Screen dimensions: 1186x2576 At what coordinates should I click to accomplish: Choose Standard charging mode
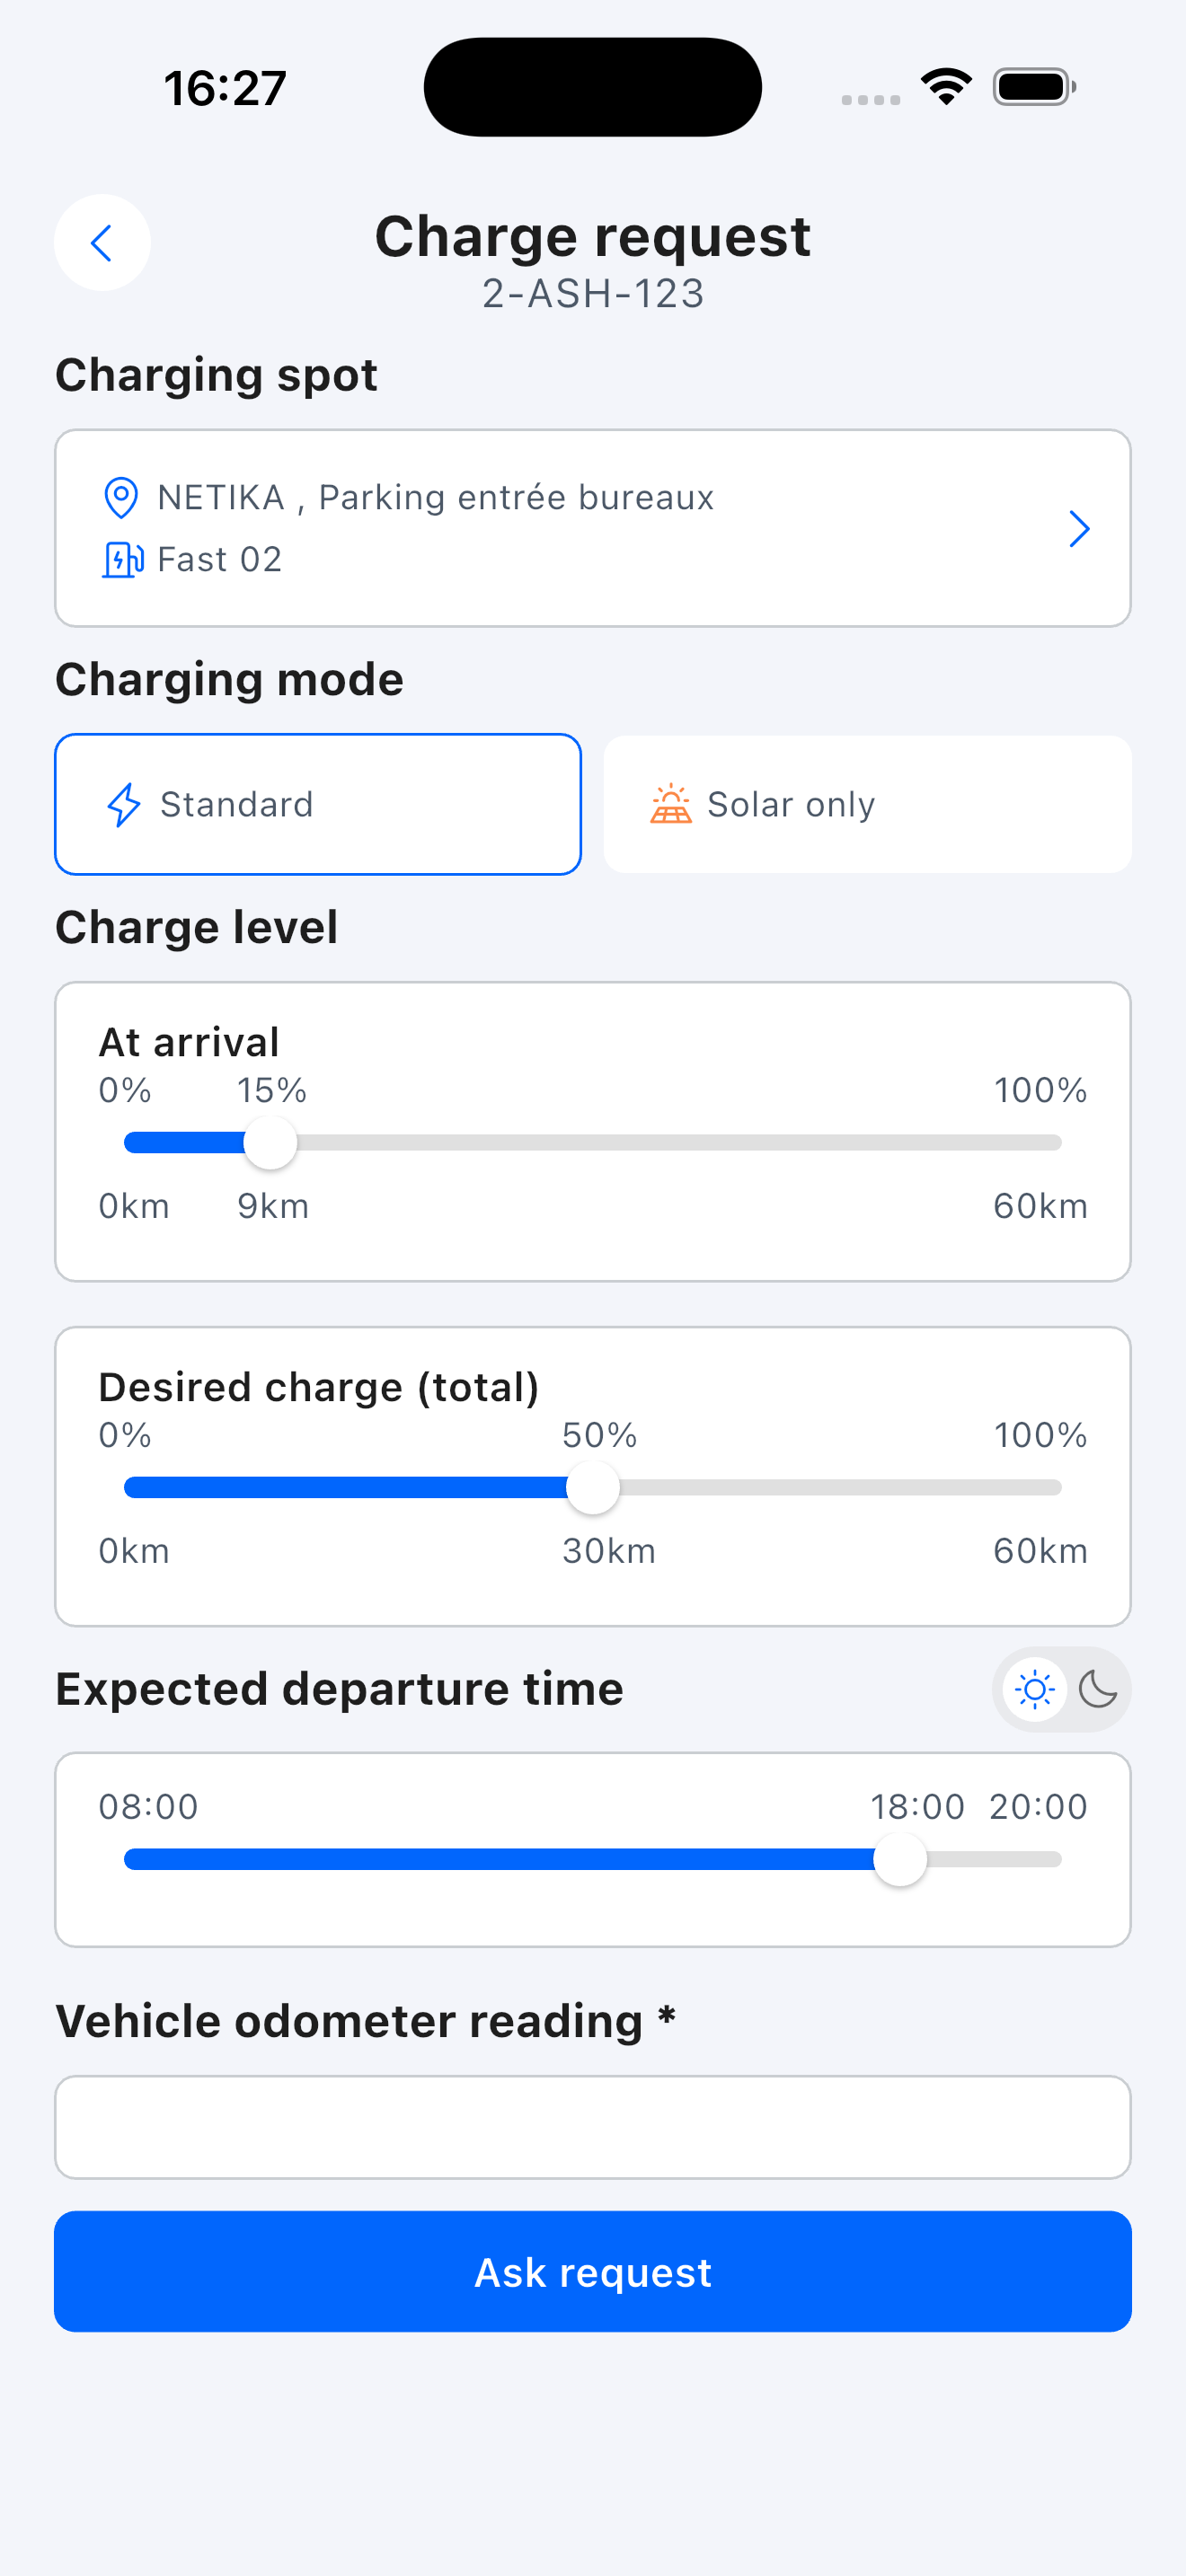[318, 804]
